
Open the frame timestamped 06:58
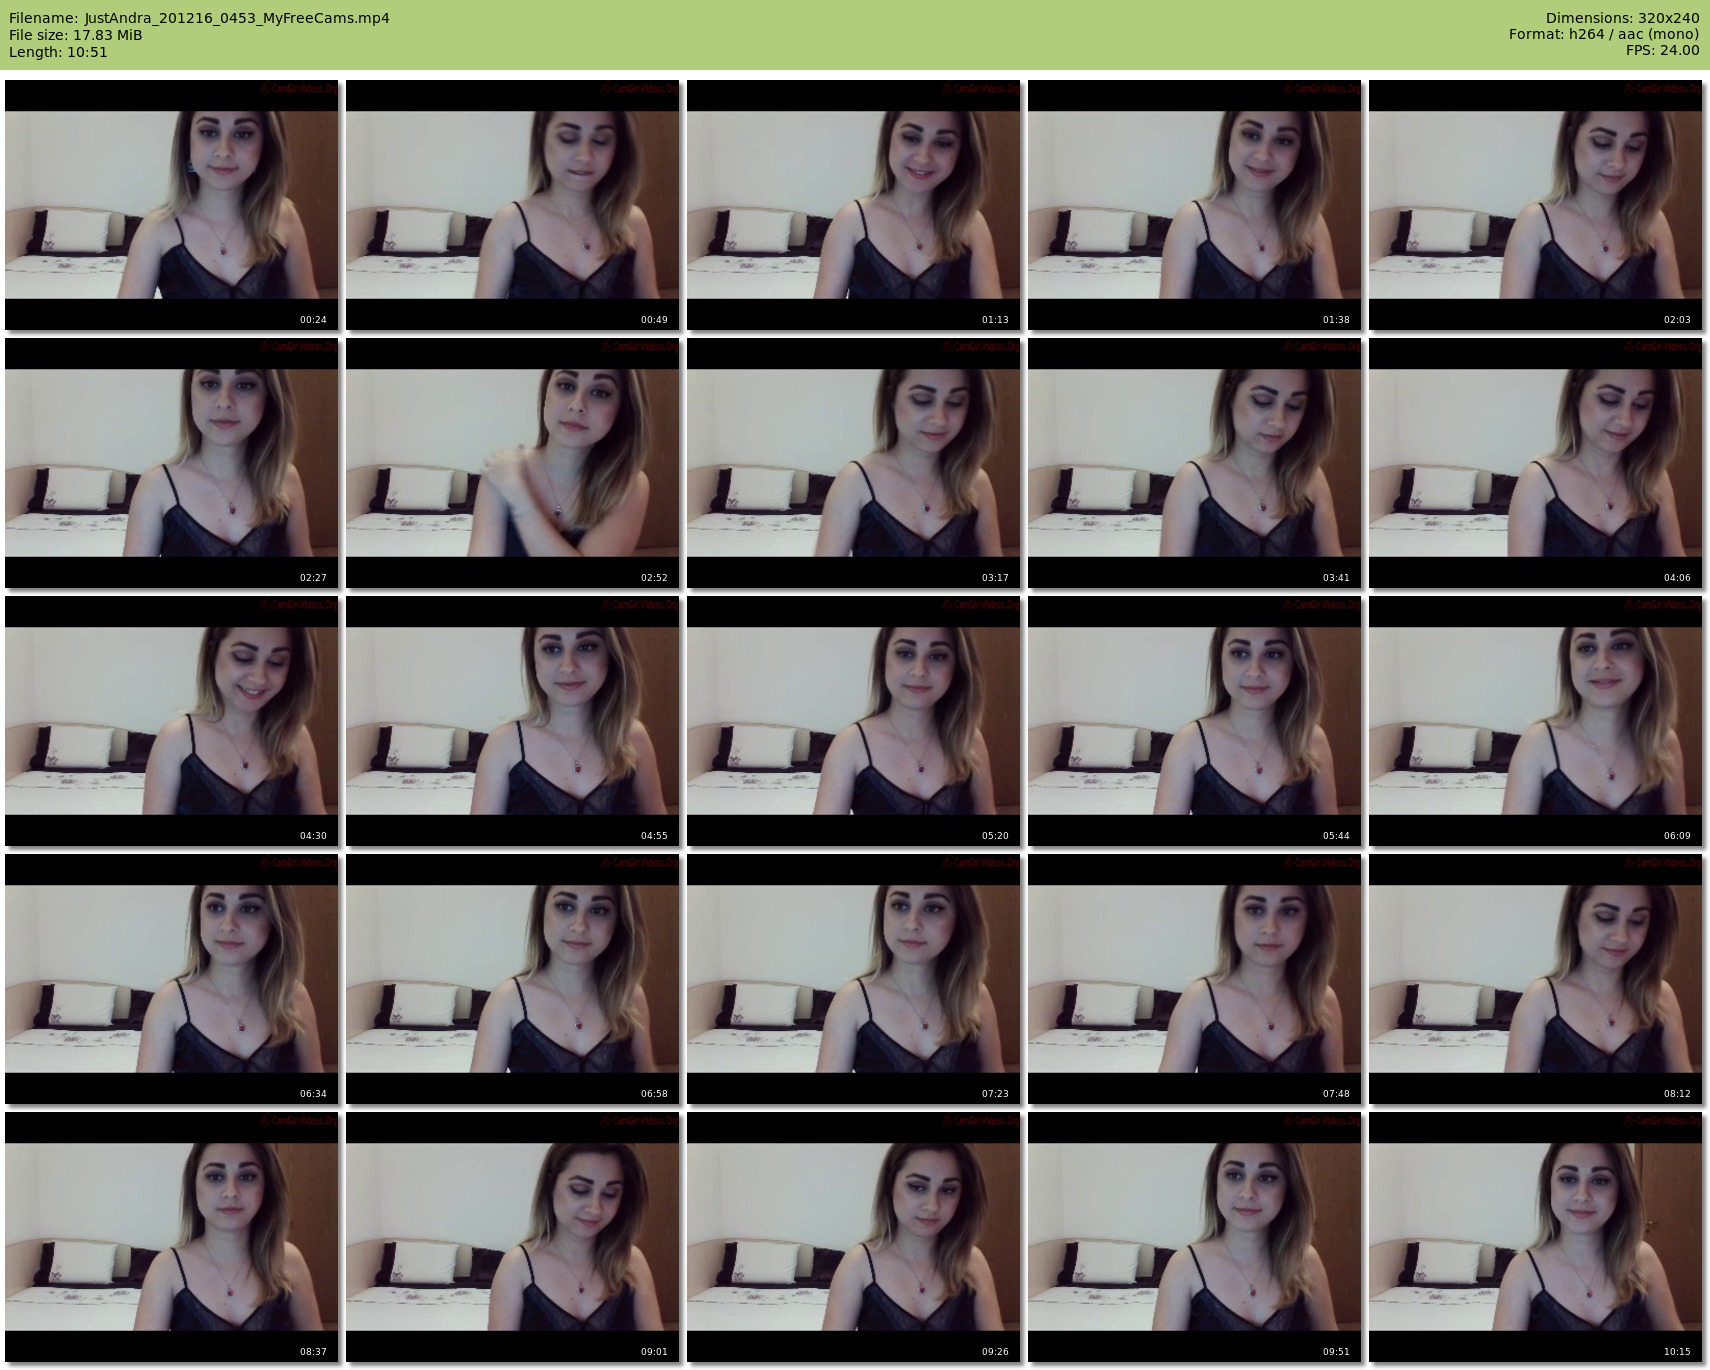click(512, 979)
